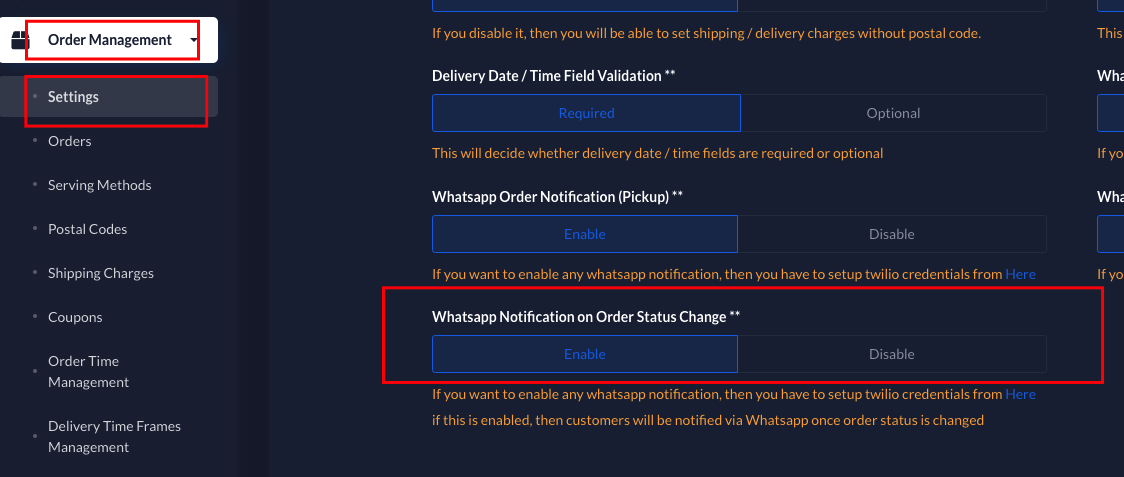The image size is (1124, 477).
Task: Click the bullet dot beside Coupons
Action: click(35, 317)
